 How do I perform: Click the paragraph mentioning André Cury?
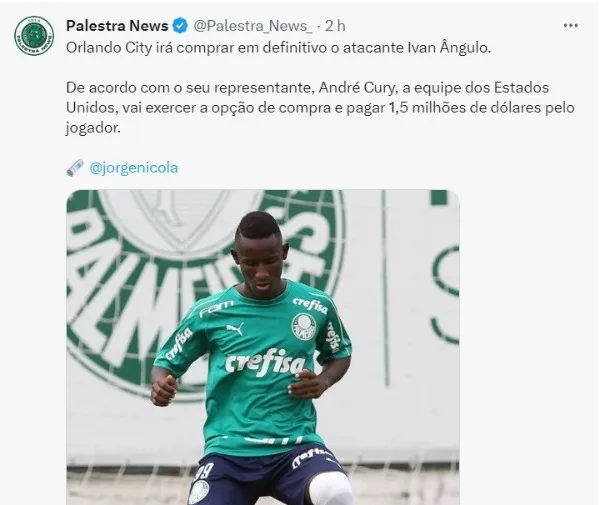[320, 108]
